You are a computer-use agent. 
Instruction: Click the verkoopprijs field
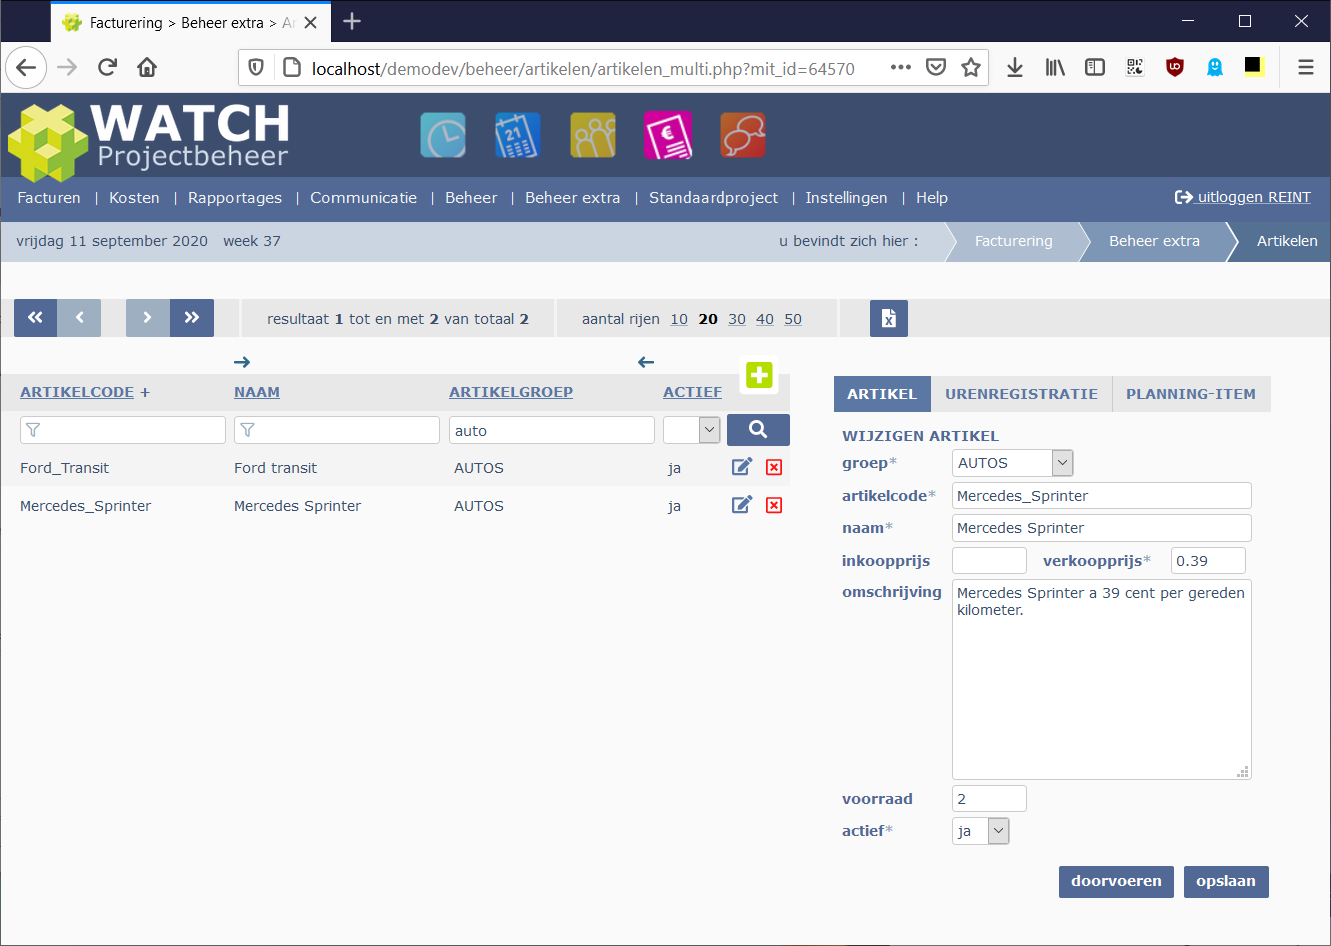(1208, 560)
